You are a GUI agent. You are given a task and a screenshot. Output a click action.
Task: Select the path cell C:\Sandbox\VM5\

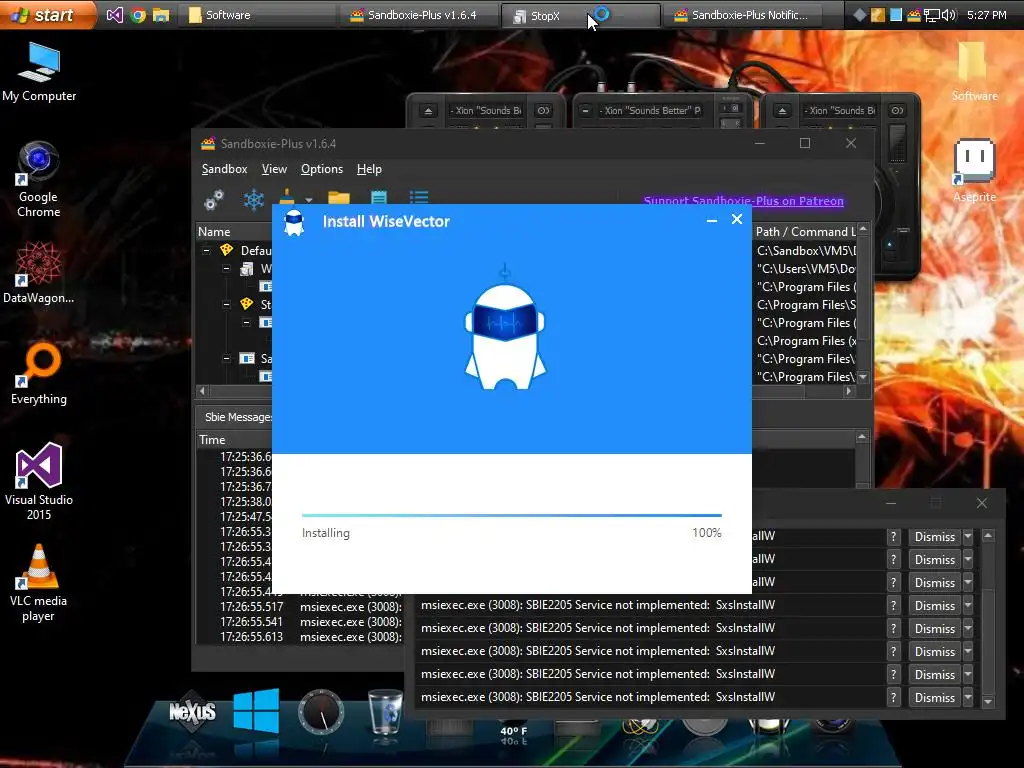pyautogui.click(x=805, y=251)
